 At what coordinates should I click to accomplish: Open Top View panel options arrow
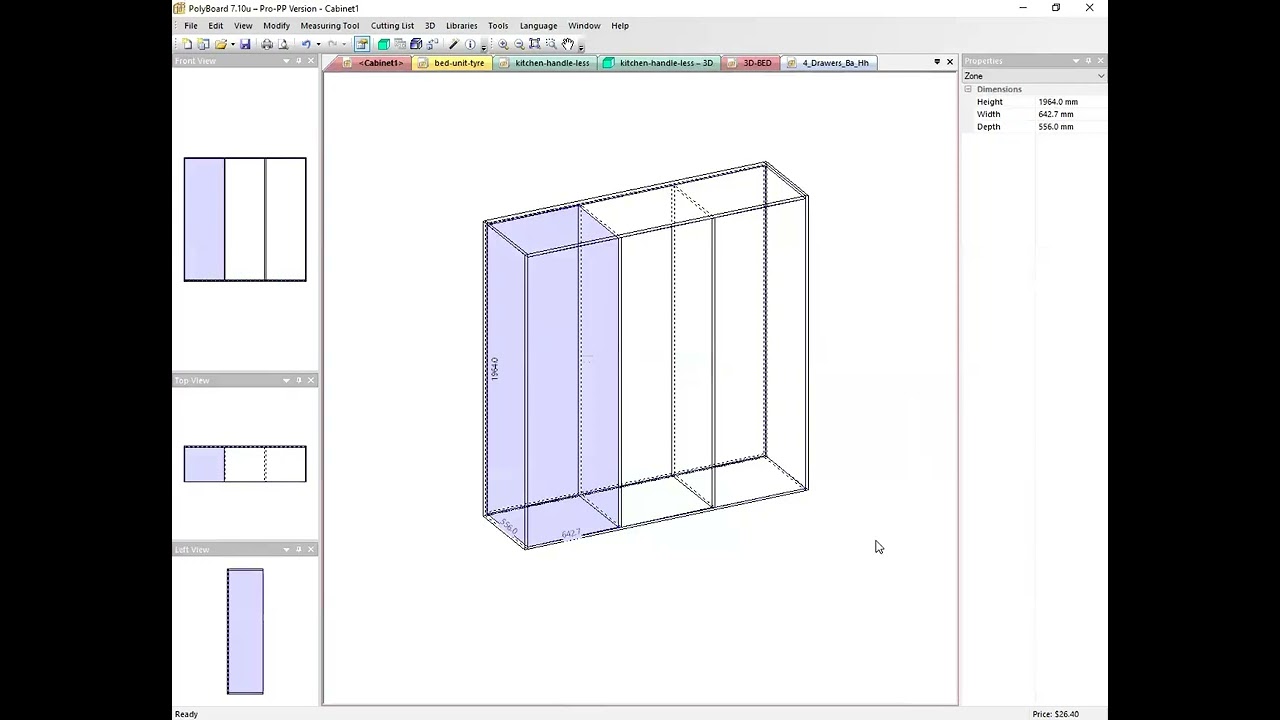click(x=286, y=380)
